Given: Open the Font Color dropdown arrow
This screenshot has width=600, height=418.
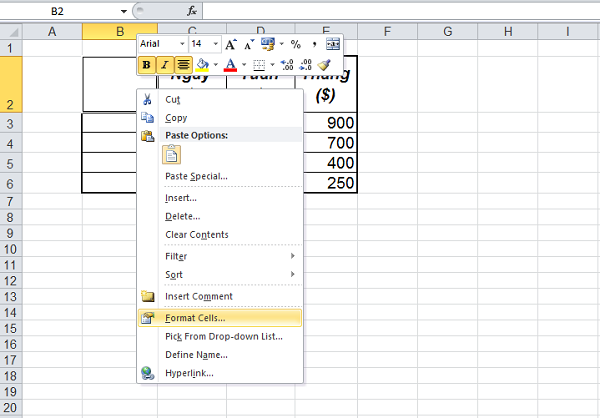Looking at the screenshot, I should click(244, 65).
